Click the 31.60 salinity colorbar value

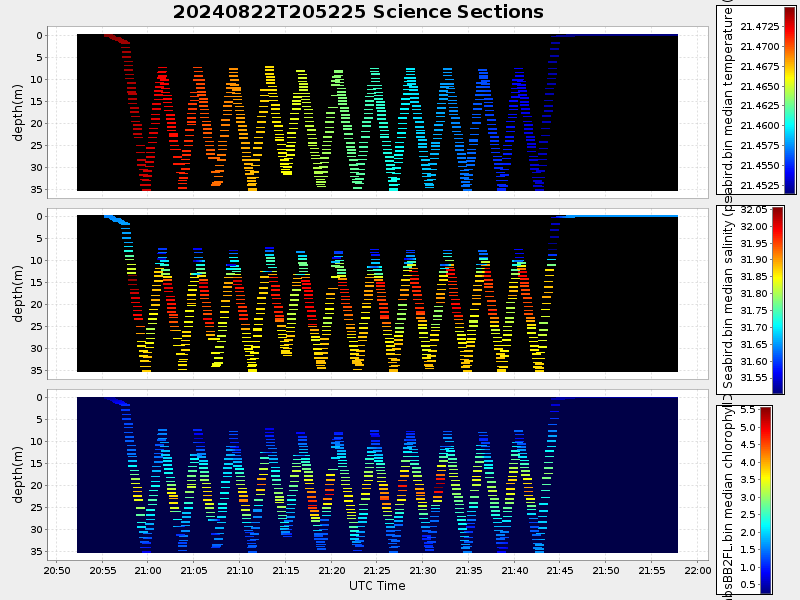[754, 361]
